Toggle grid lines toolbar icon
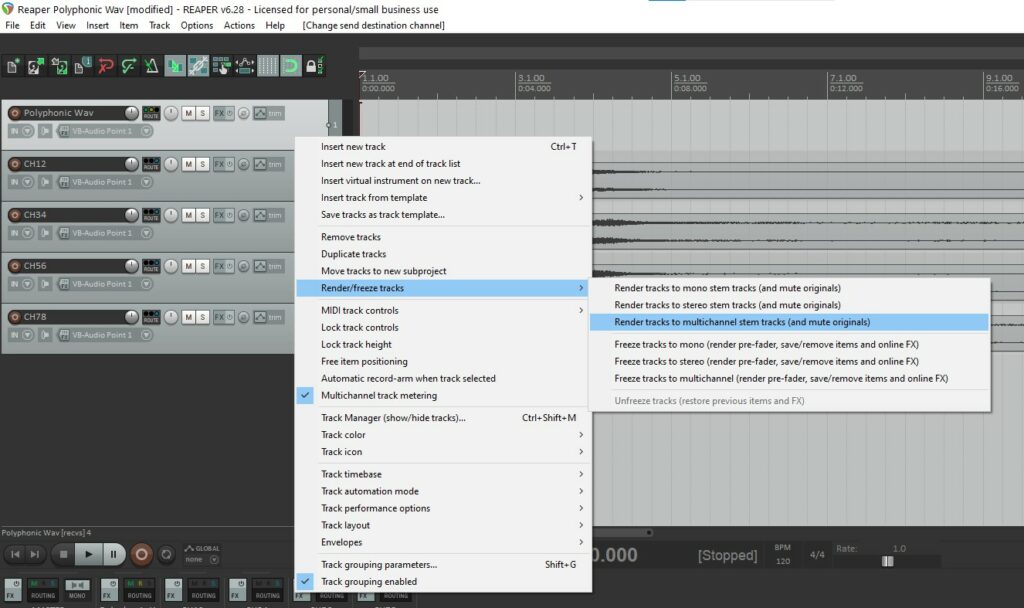The image size is (1024, 608). [x=268, y=66]
